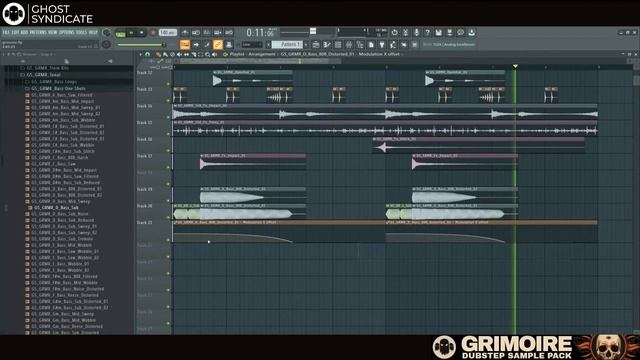Viewport: 640px width, 360px height.
Task: Click the download arrow export icon in top toolbar
Action: [471, 33]
